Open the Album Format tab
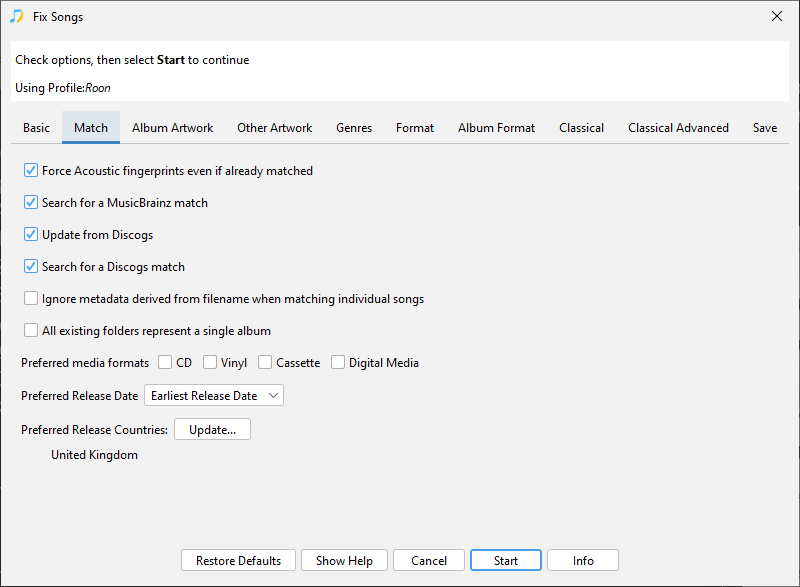The width and height of the screenshot is (800, 587). 496,128
